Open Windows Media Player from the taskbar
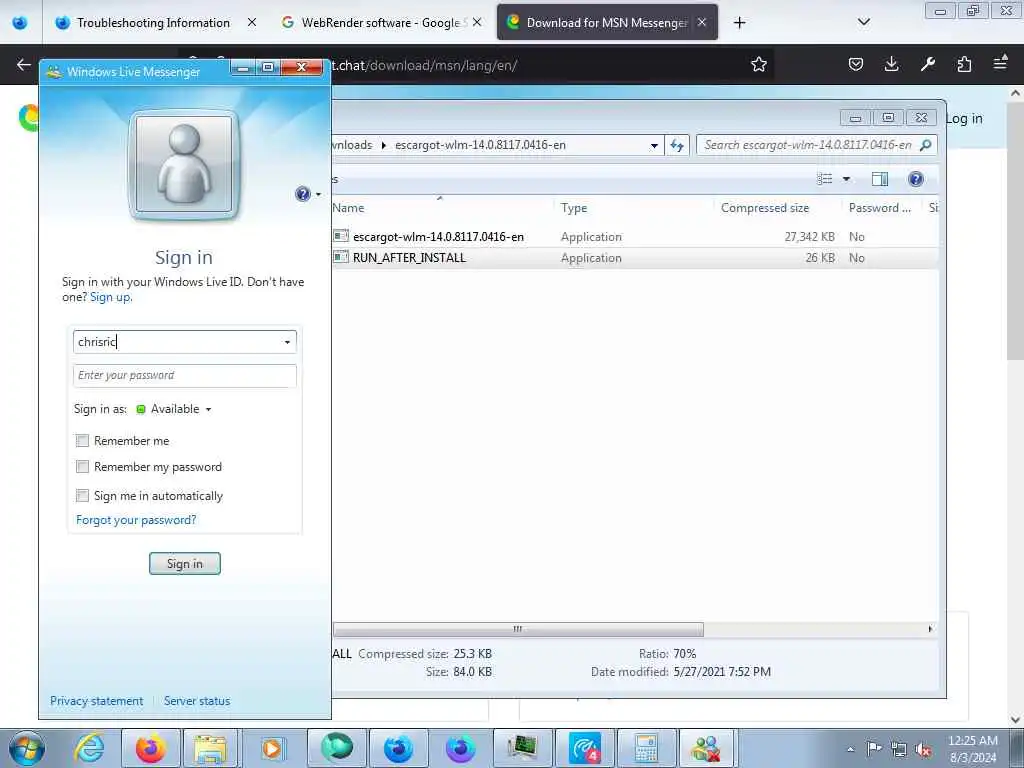 [x=272, y=748]
